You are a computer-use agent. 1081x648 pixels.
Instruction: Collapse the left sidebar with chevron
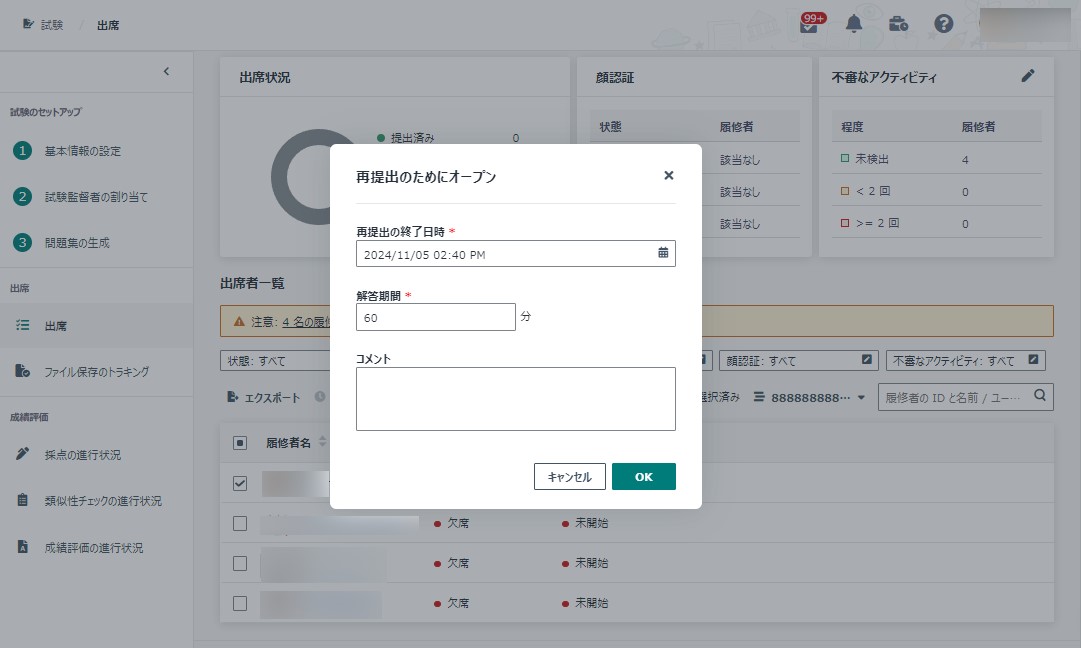pyautogui.click(x=166, y=71)
